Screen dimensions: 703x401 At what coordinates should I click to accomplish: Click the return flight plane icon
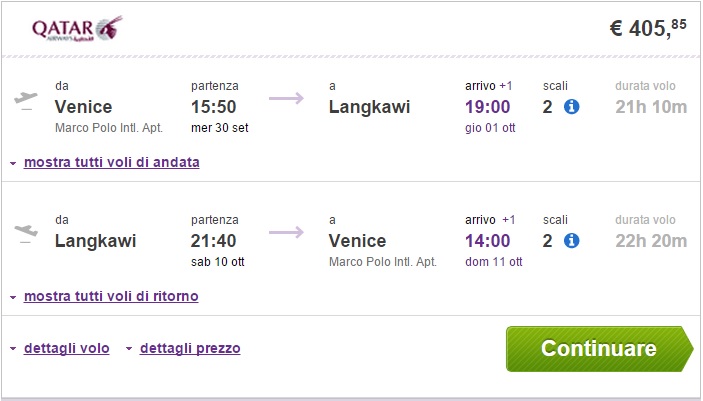click(x=27, y=233)
